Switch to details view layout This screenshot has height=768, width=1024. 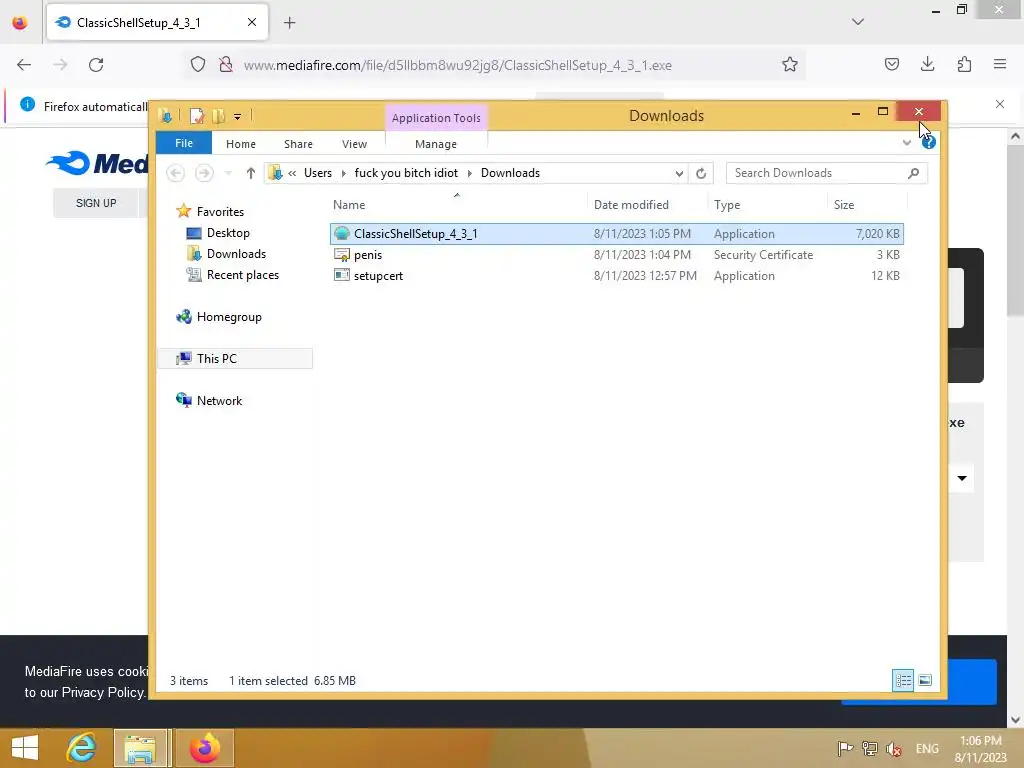pos(903,680)
